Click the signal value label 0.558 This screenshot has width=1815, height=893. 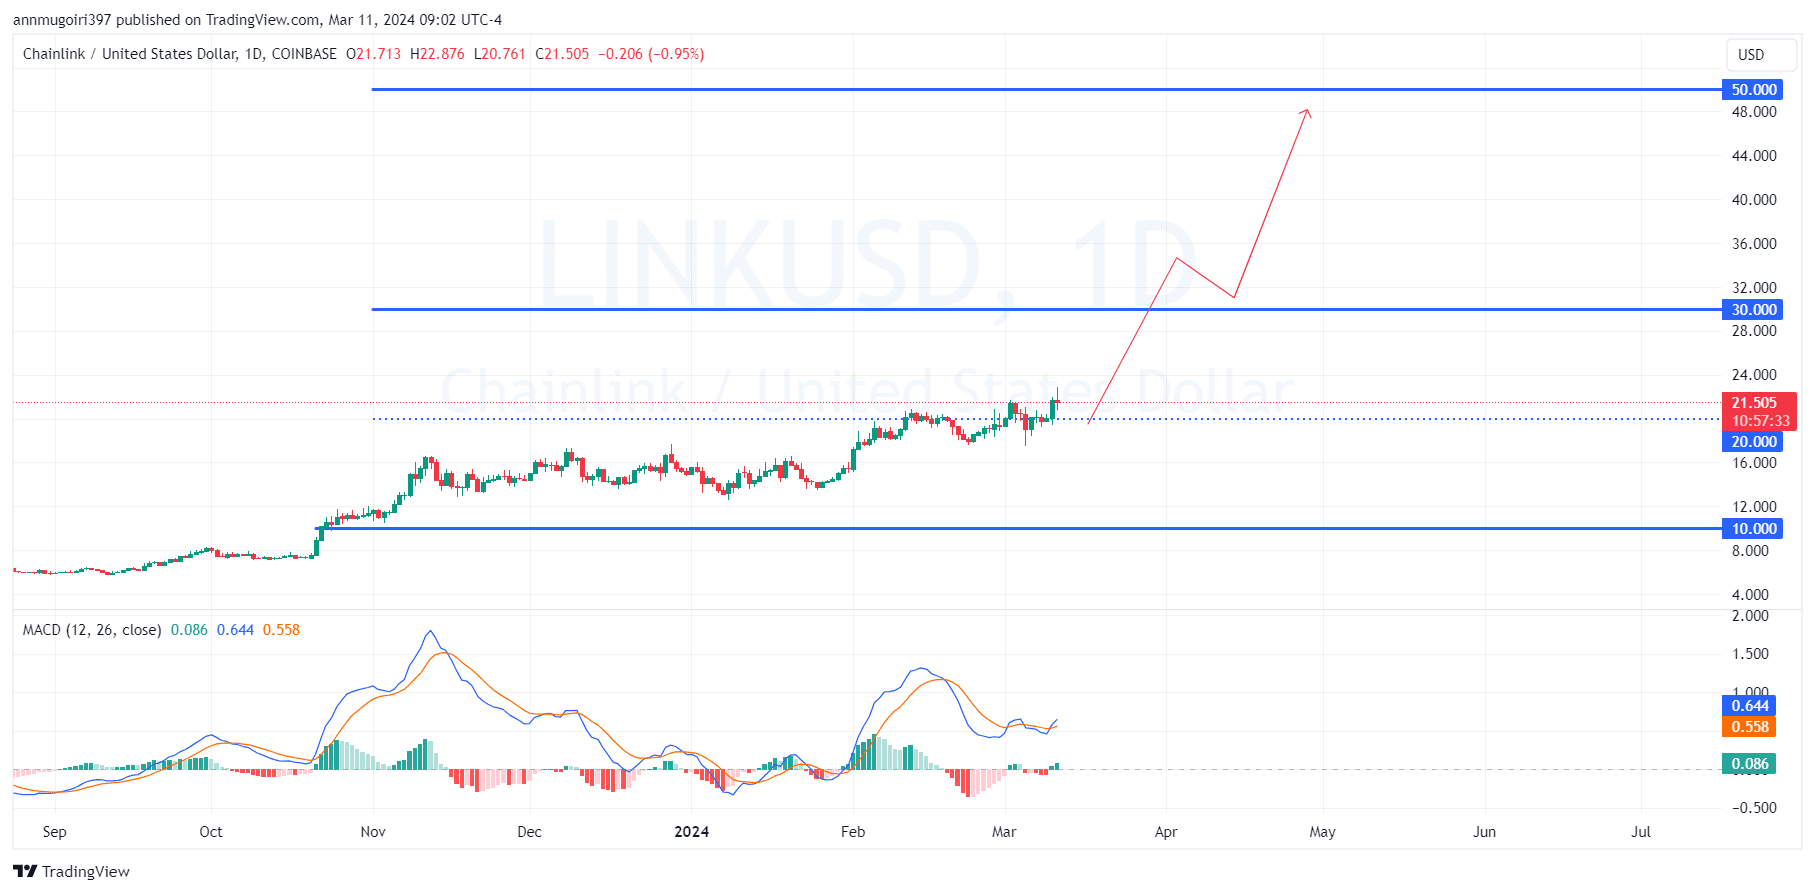coord(1749,727)
